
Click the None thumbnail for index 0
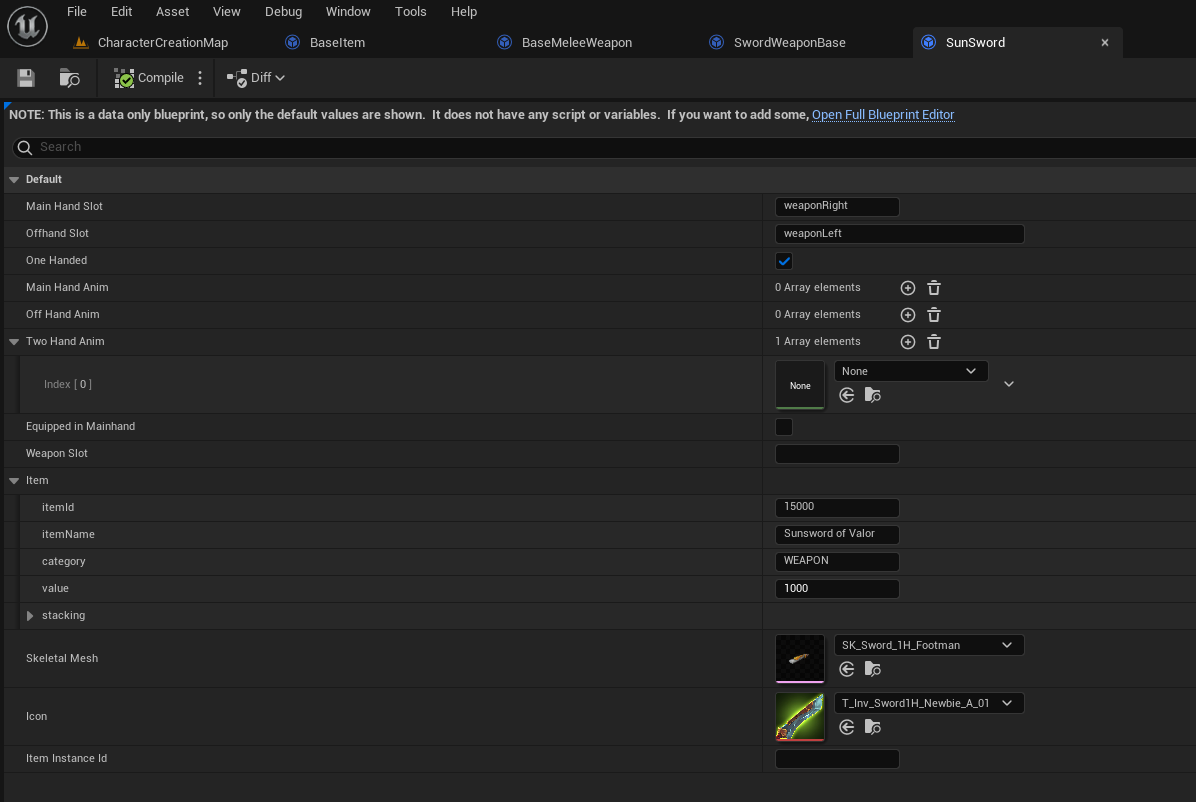[799, 385]
